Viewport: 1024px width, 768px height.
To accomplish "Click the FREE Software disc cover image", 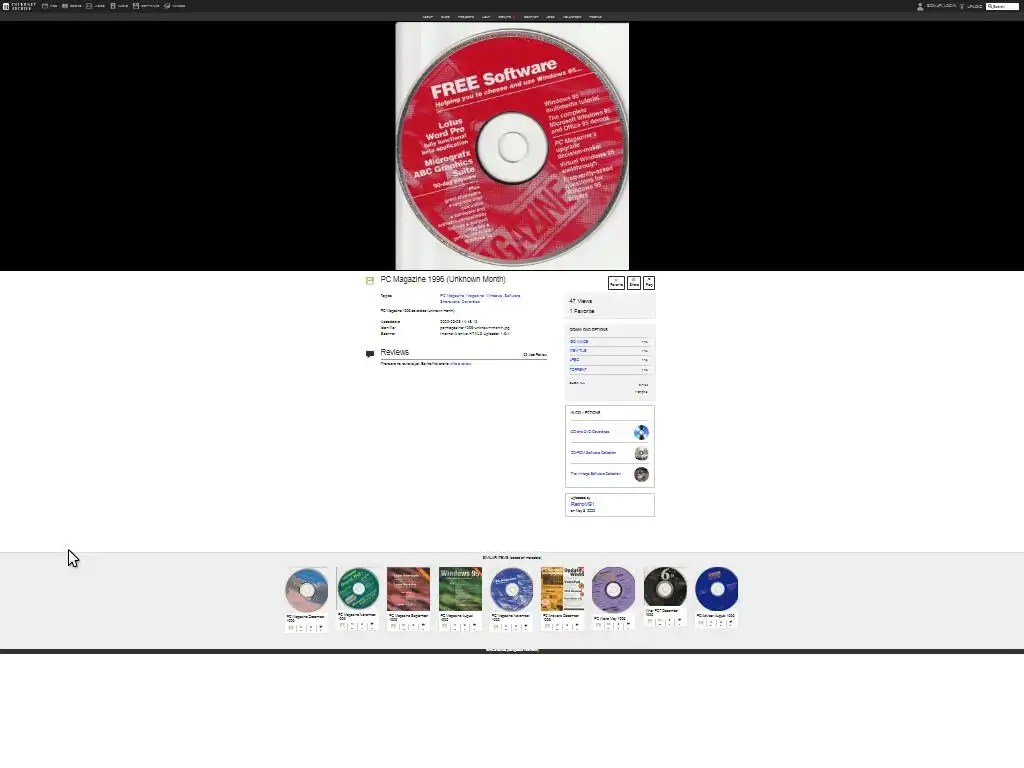I will (x=512, y=146).
